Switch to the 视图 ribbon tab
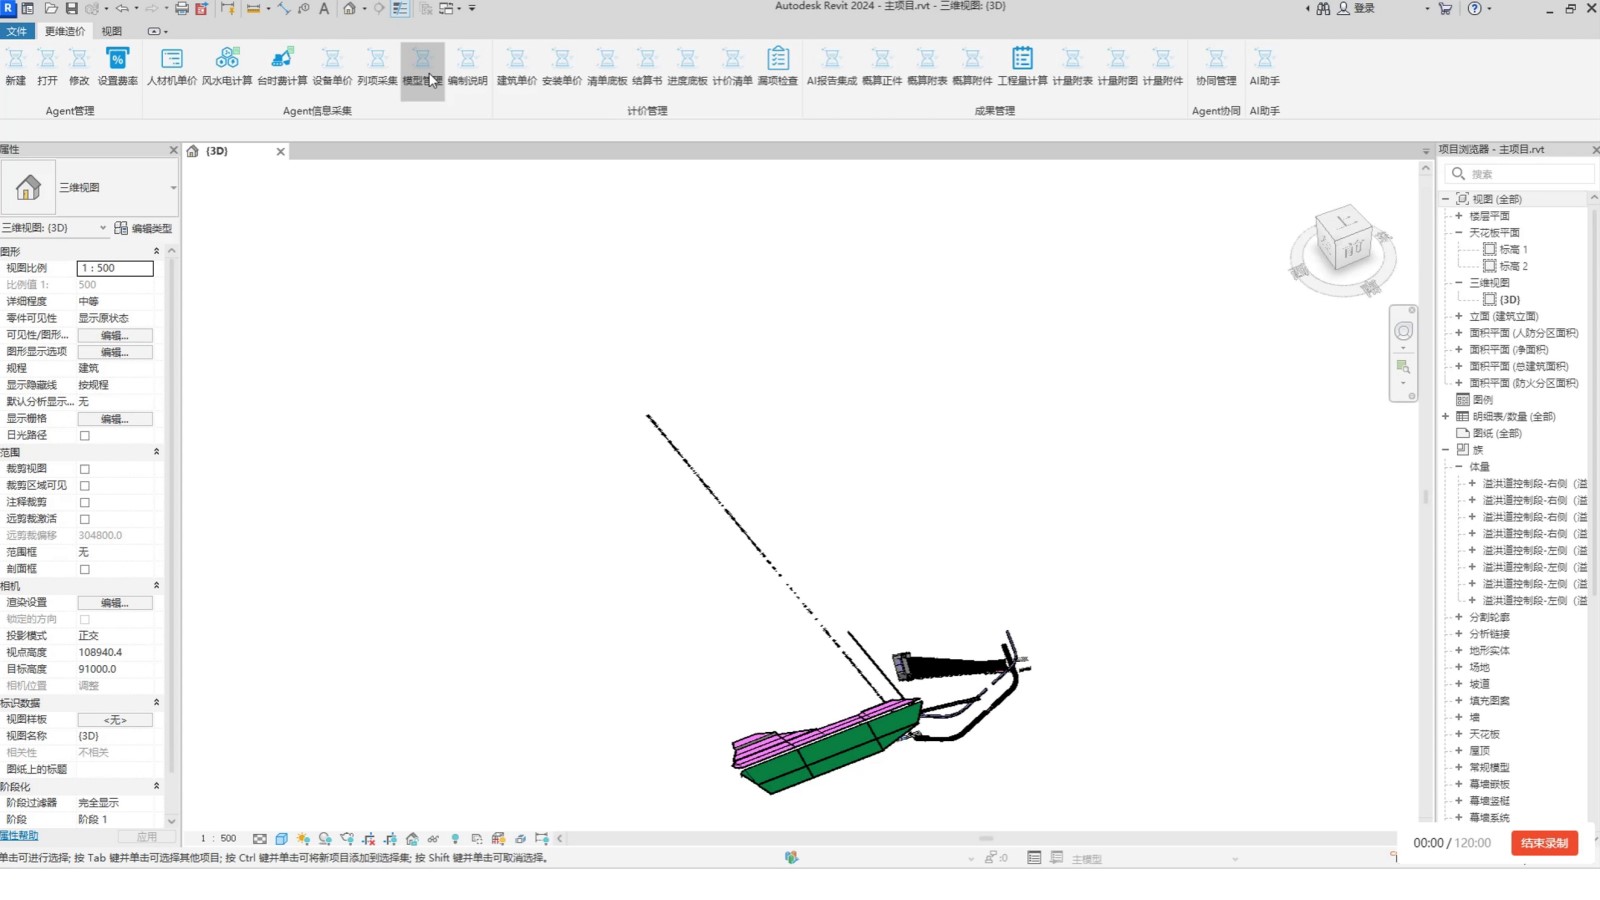The width and height of the screenshot is (1600, 900). pyautogui.click(x=112, y=31)
